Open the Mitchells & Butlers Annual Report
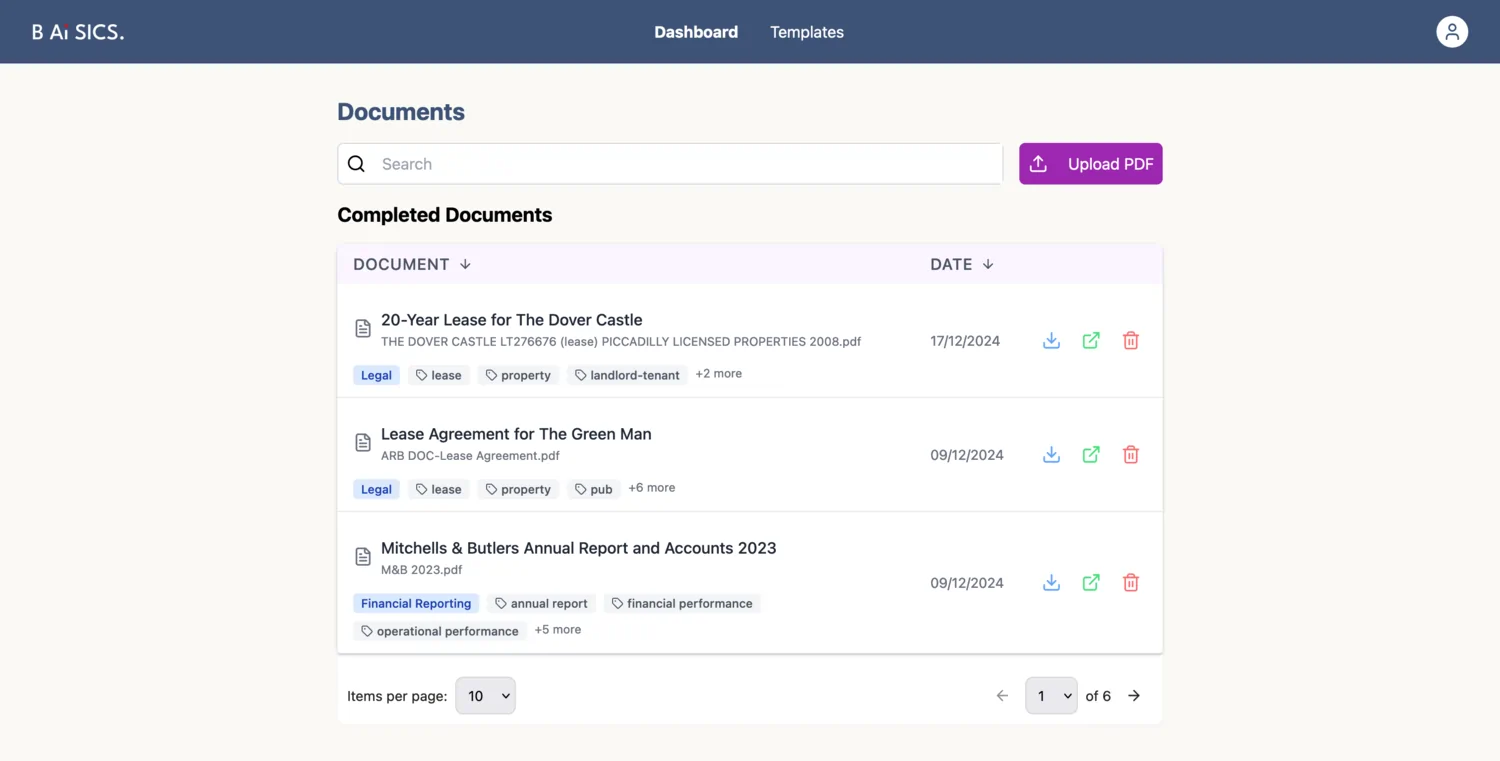The width and height of the screenshot is (1500, 761). 578,548
